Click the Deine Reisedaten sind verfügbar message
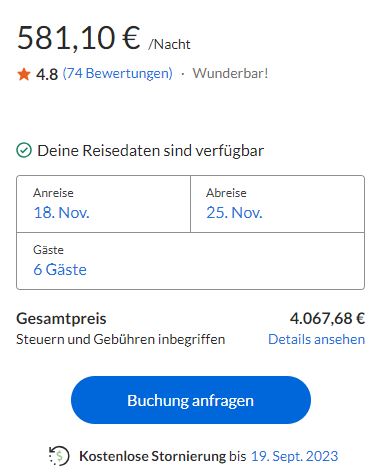Screen dimensions: 385x475 [151, 151]
